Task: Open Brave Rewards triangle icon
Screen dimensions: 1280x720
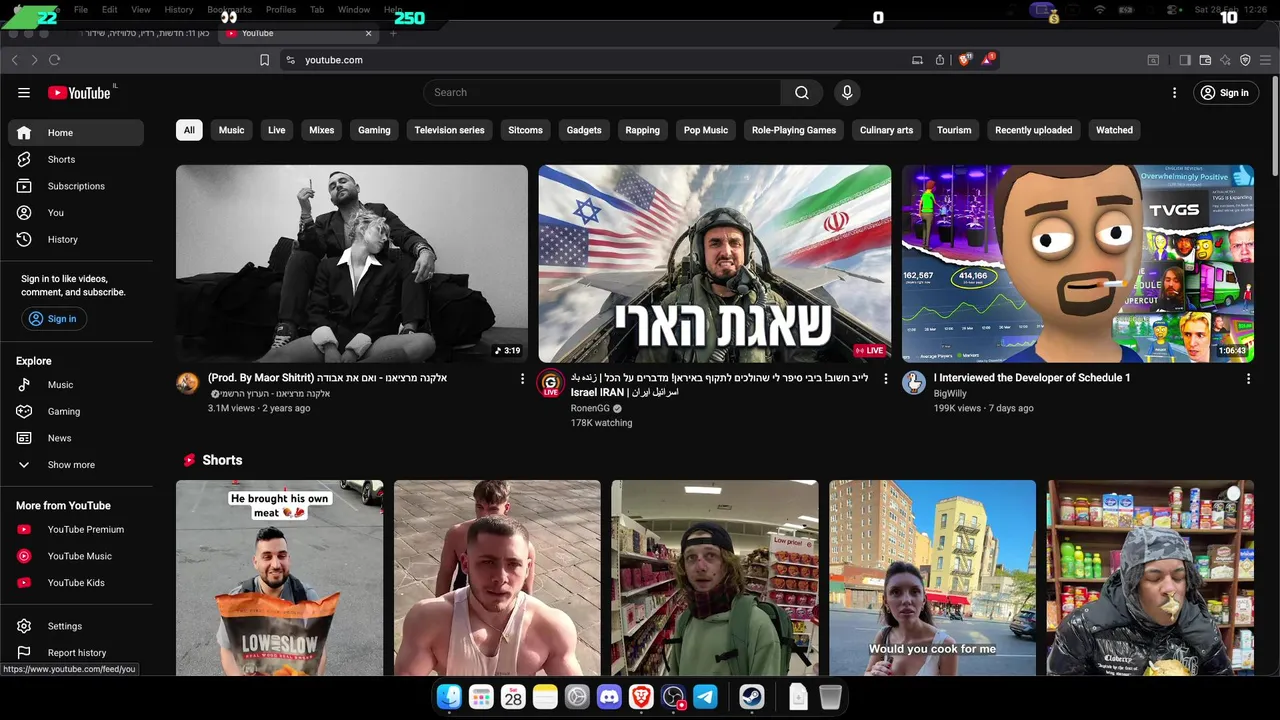Action: click(988, 60)
